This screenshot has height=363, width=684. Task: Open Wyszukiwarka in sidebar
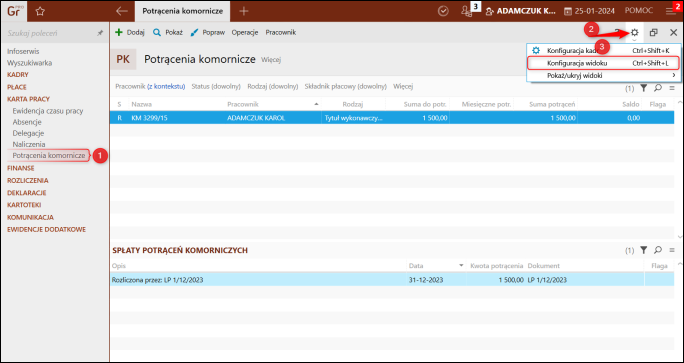(30, 63)
